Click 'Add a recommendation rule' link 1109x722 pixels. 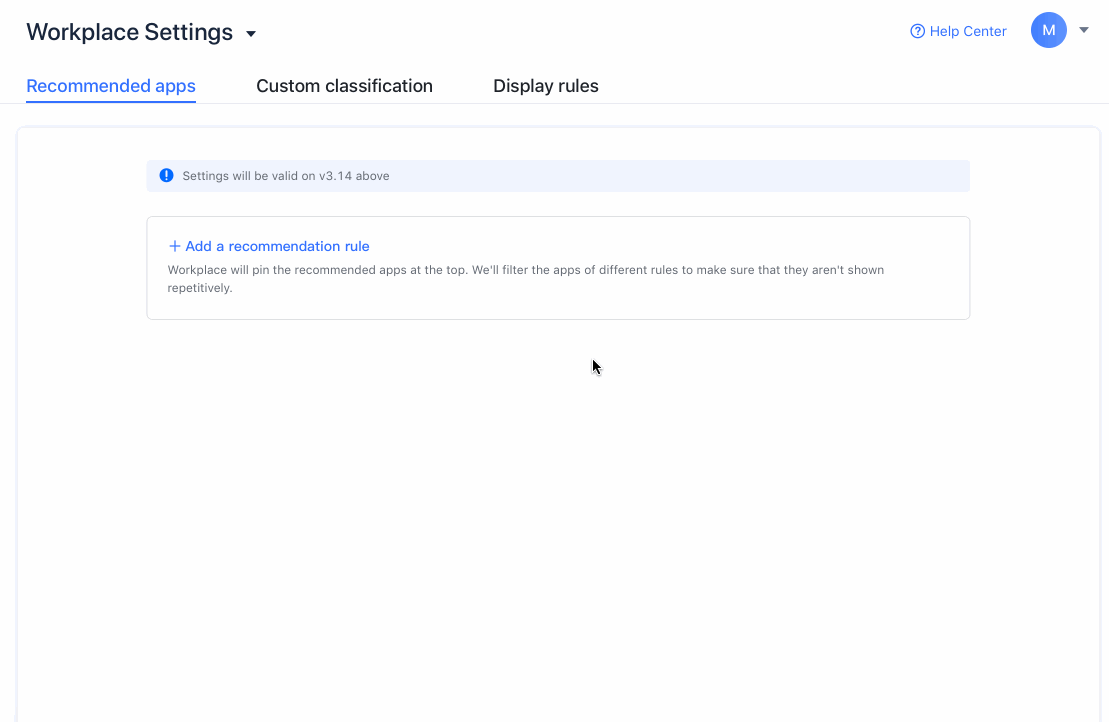click(269, 246)
